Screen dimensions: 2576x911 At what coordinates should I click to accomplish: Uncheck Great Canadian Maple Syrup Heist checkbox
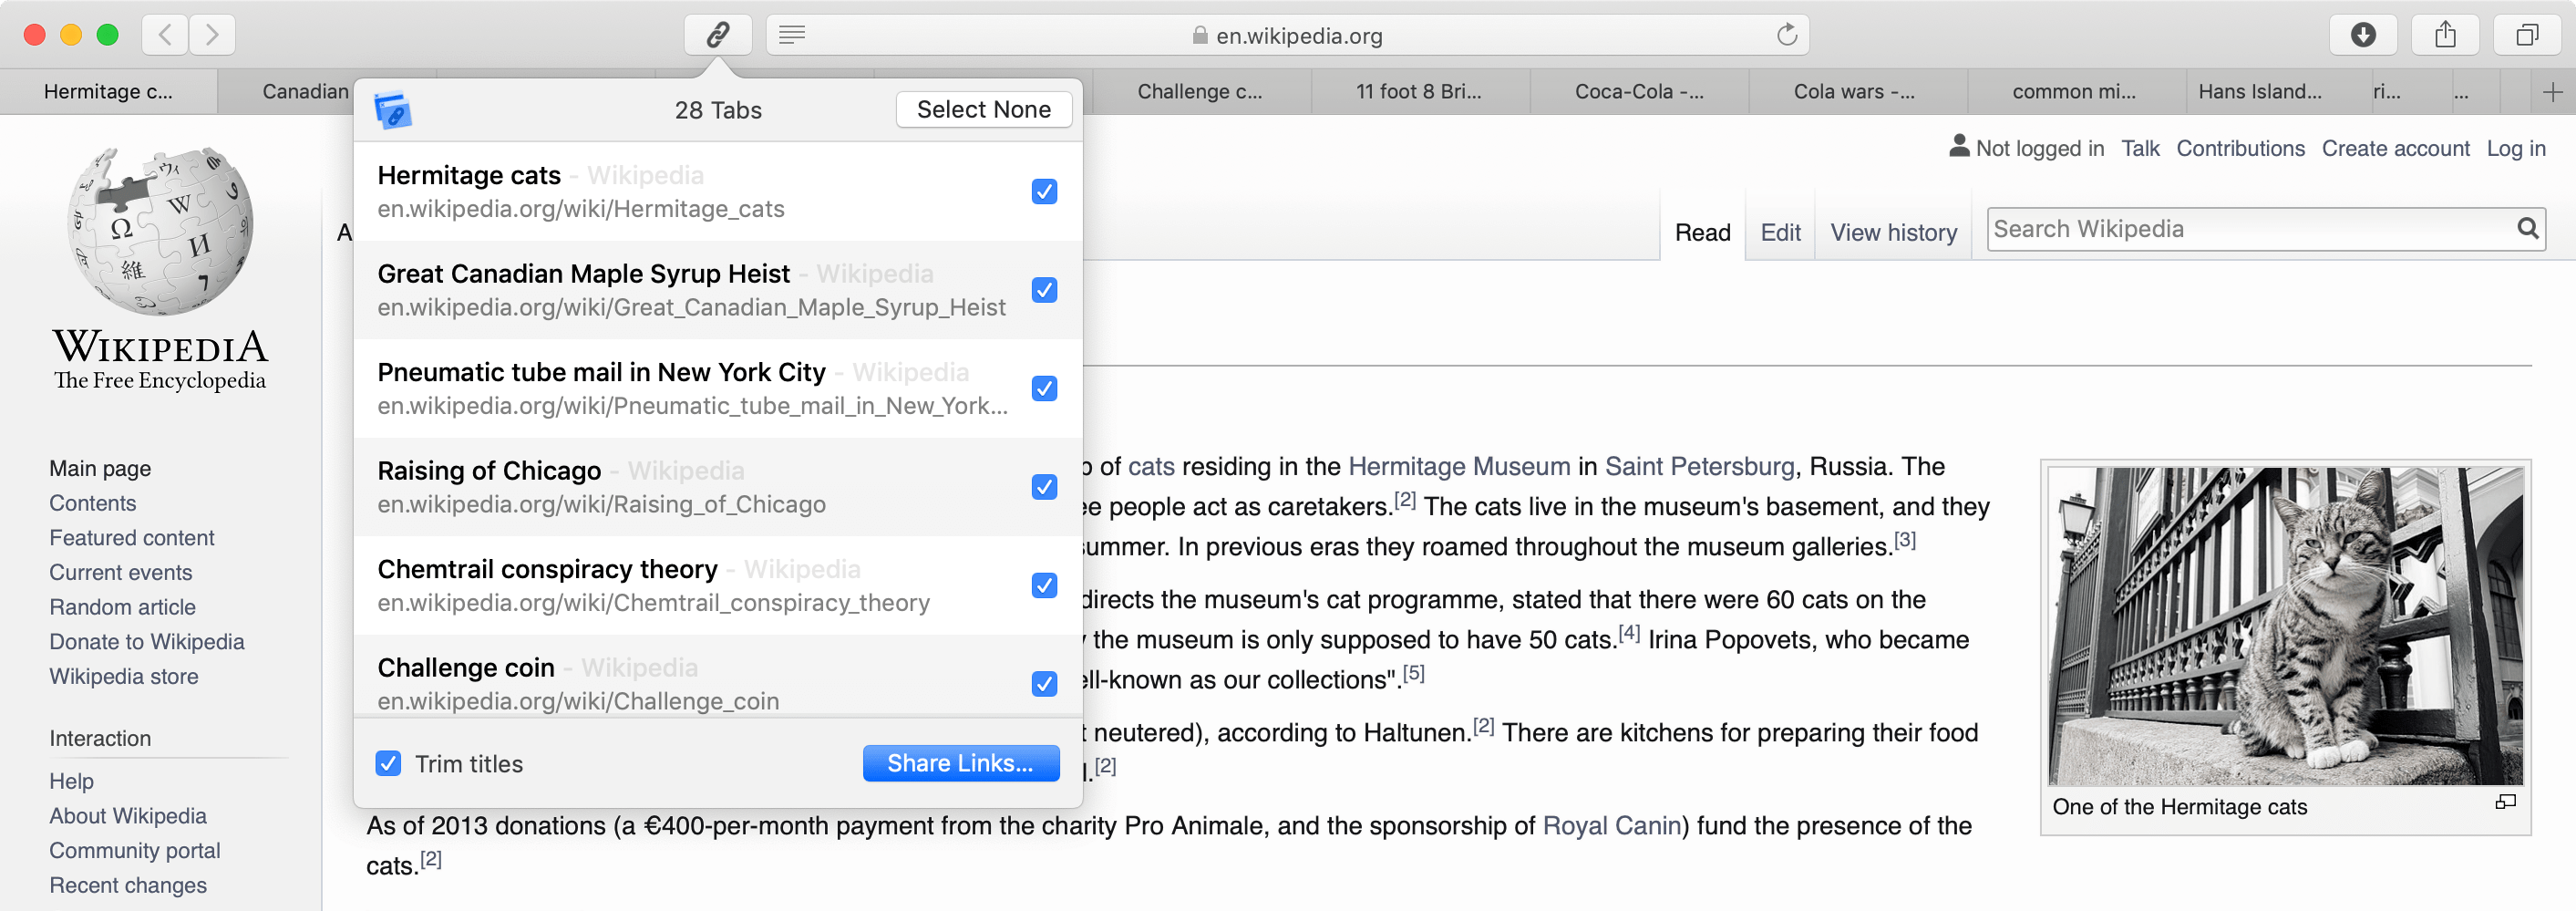pyautogui.click(x=1044, y=290)
